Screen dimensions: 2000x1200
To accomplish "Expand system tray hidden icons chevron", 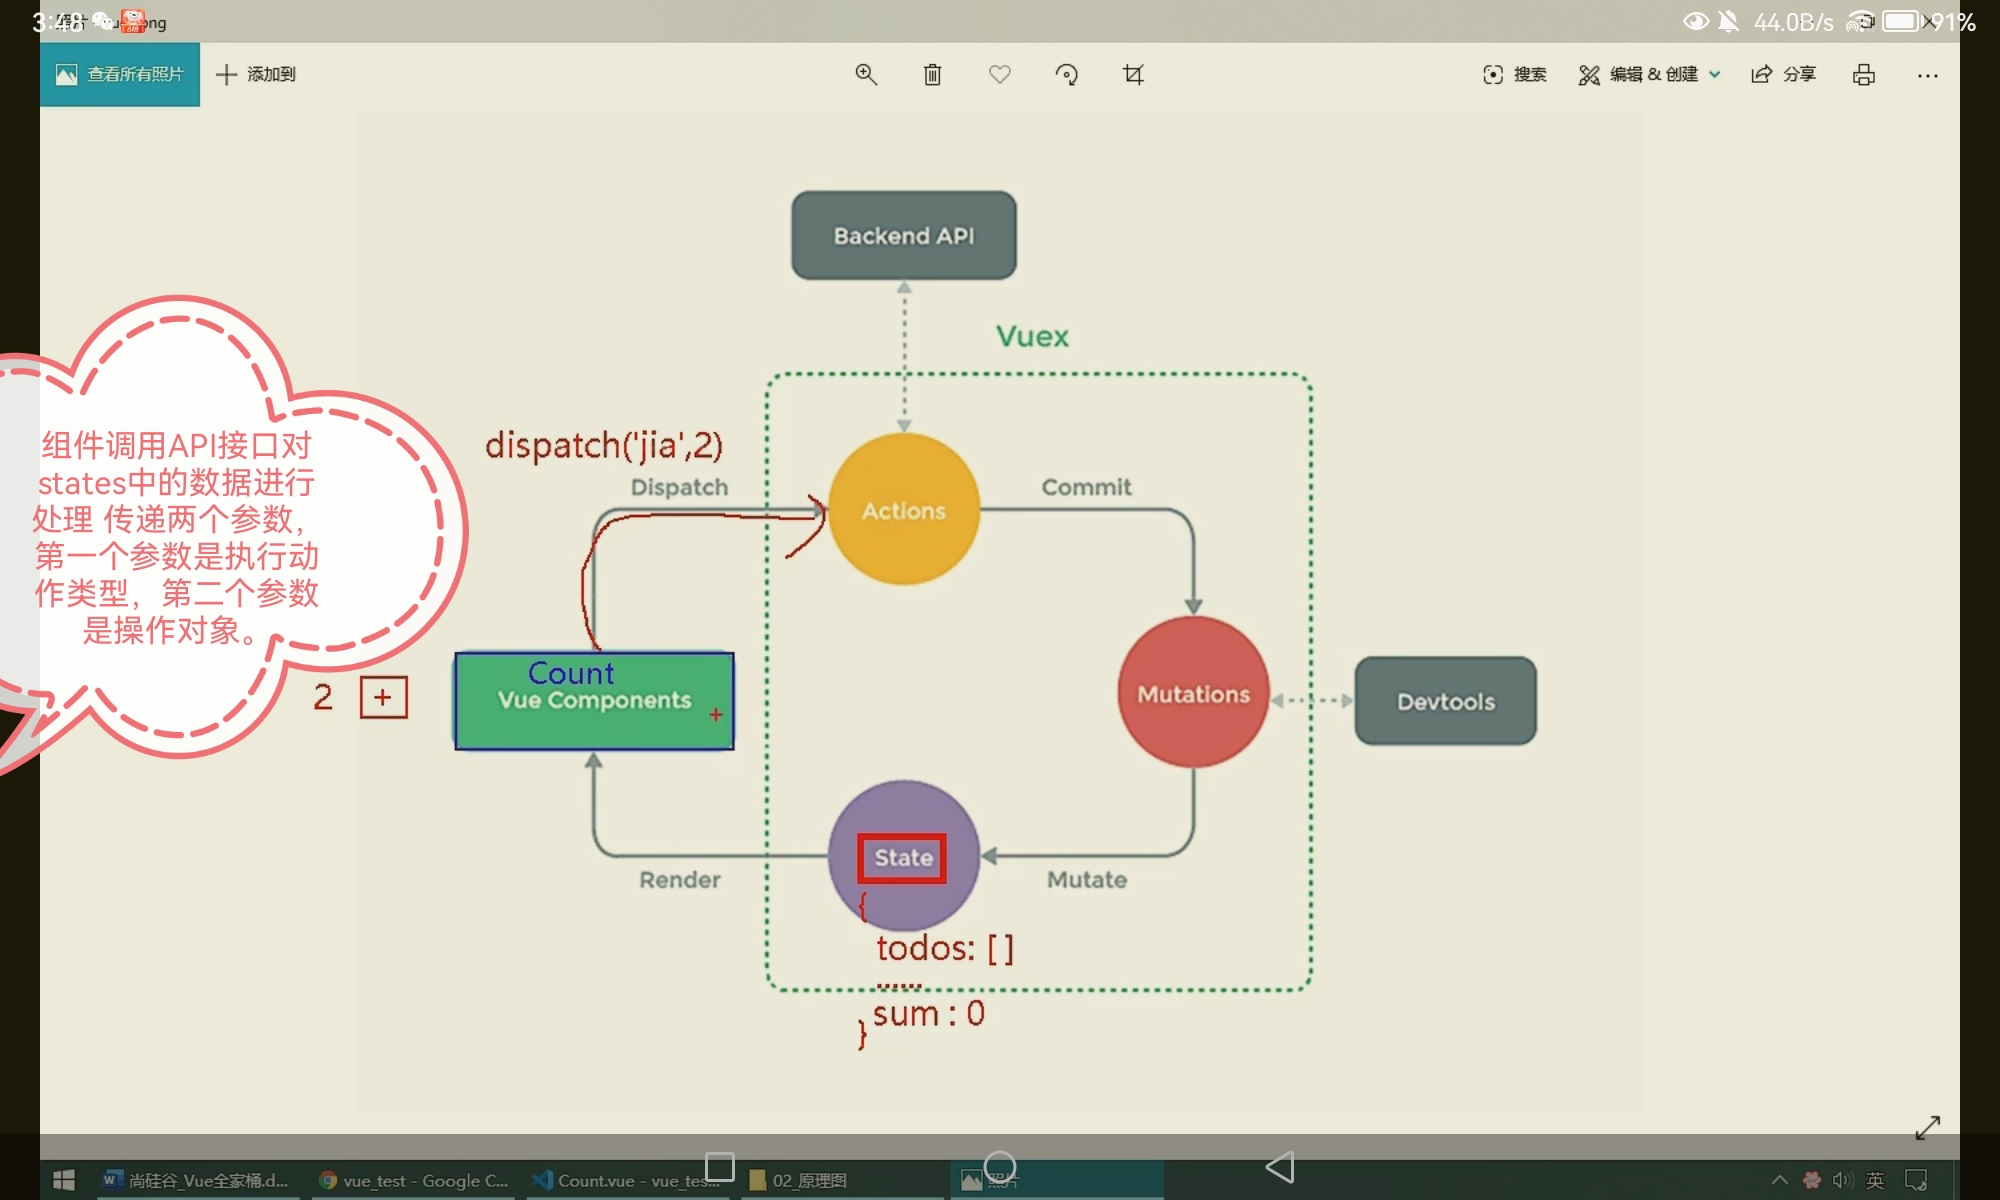I will [x=1779, y=1180].
